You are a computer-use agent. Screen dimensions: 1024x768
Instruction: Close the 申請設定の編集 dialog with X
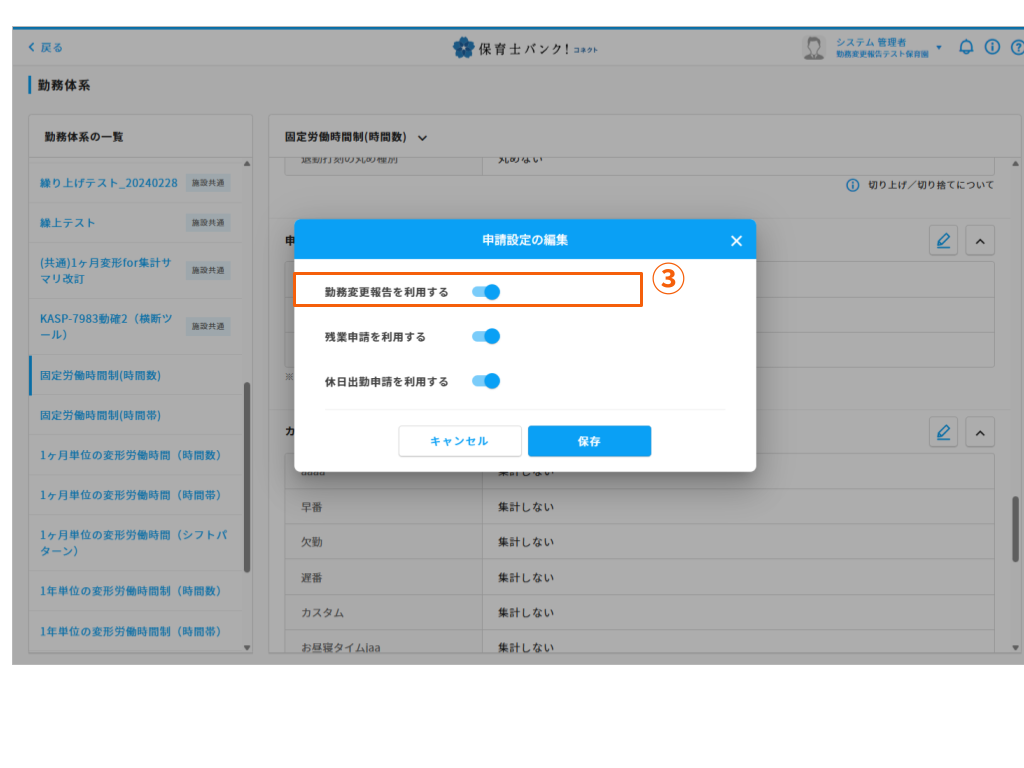tap(736, 241)
